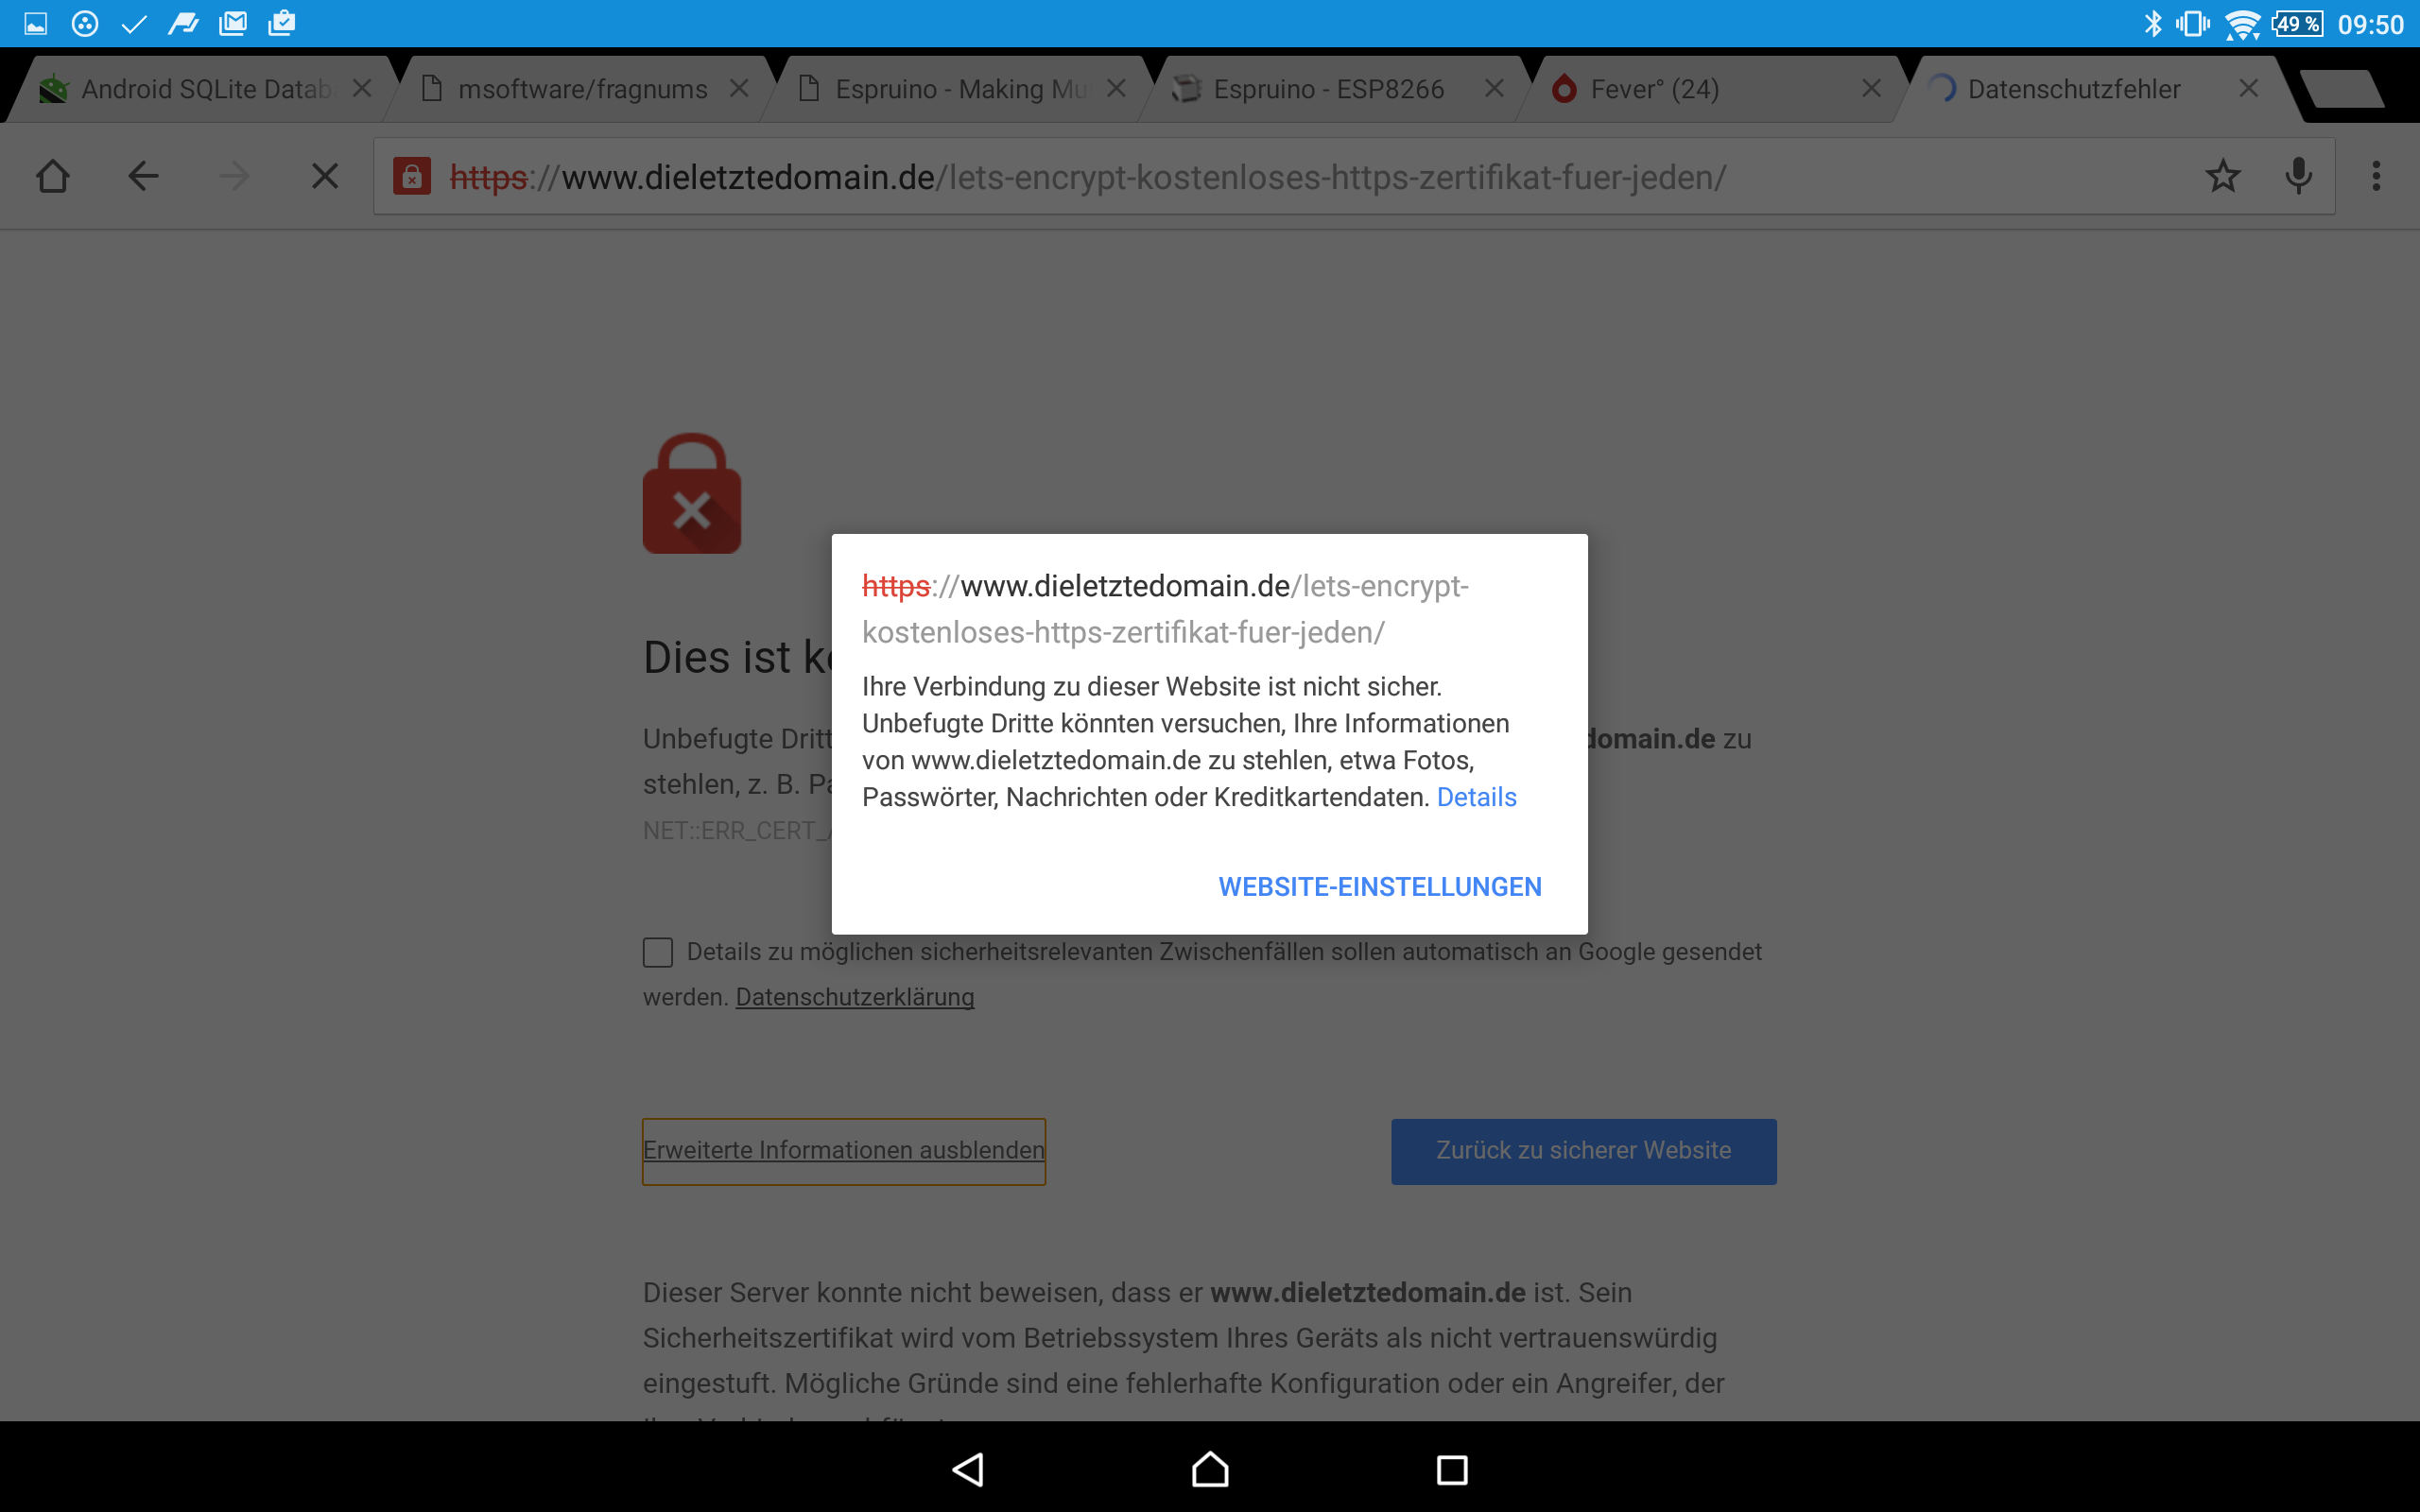Tap the Chrome home page icon
The width and height of the screenshot is (2420, 1512).
click(x=53, y=177)
